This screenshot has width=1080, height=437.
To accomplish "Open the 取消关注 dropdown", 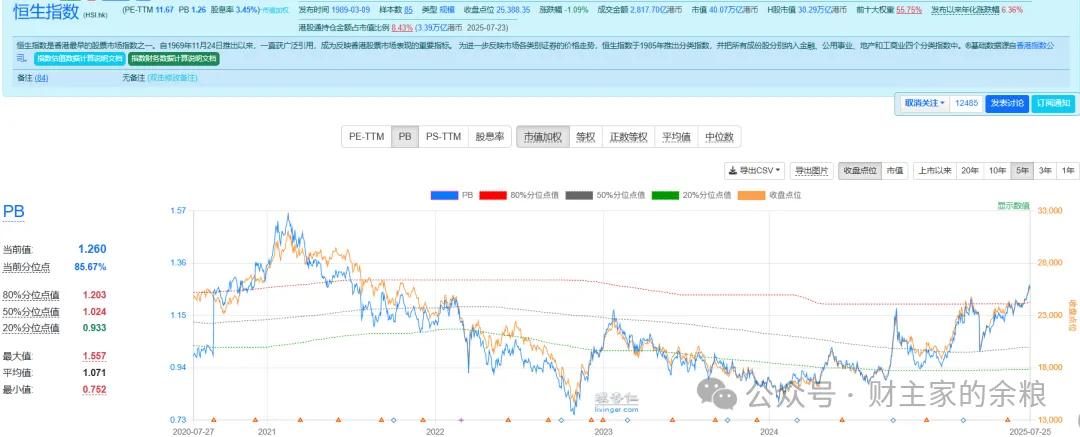I will (x=924, y=103).
